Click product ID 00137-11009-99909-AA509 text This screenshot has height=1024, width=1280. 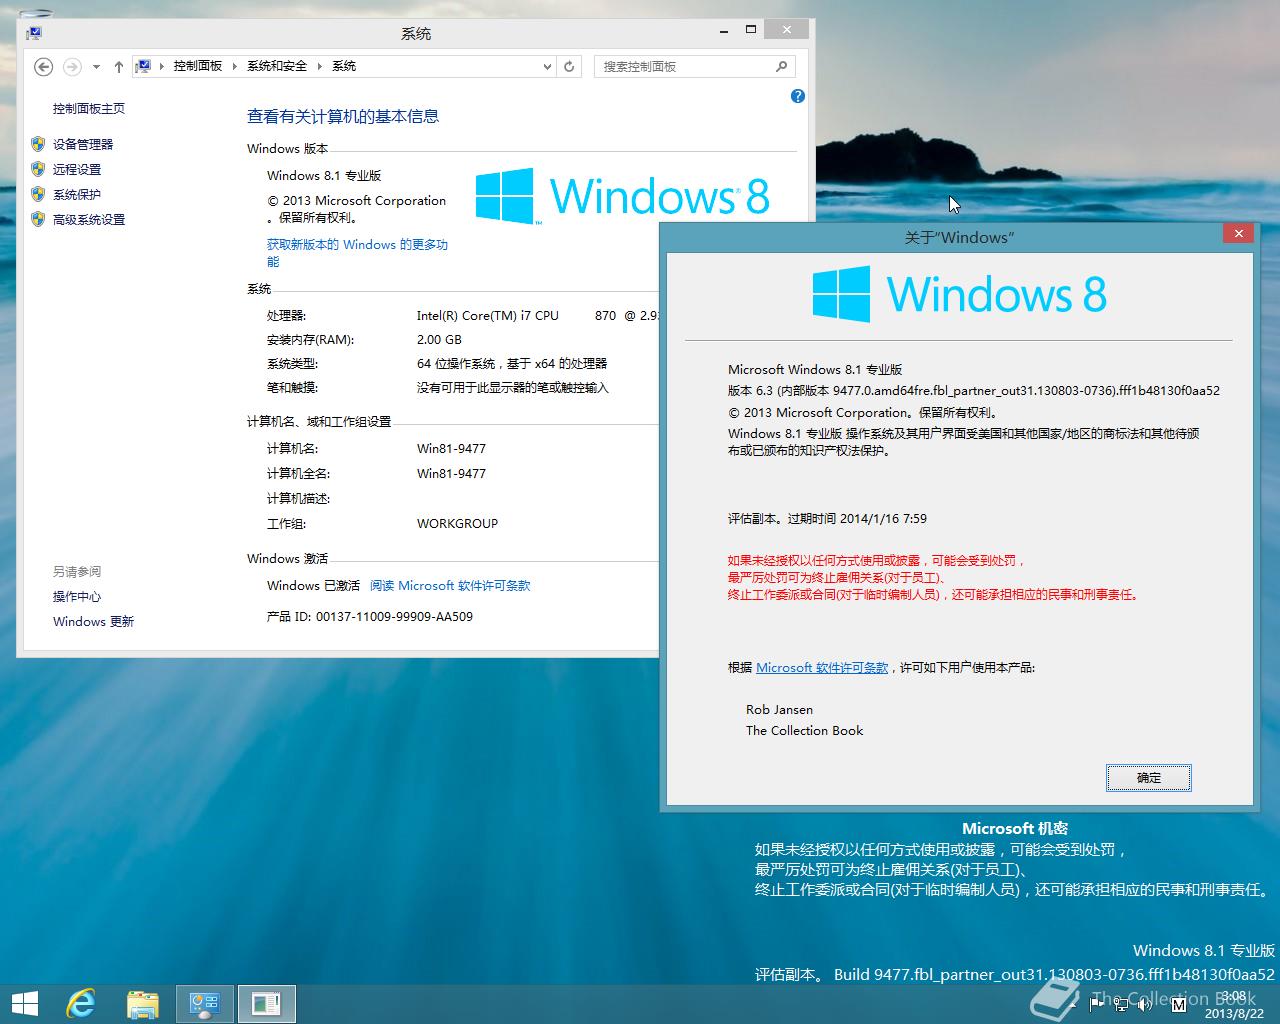394,617
